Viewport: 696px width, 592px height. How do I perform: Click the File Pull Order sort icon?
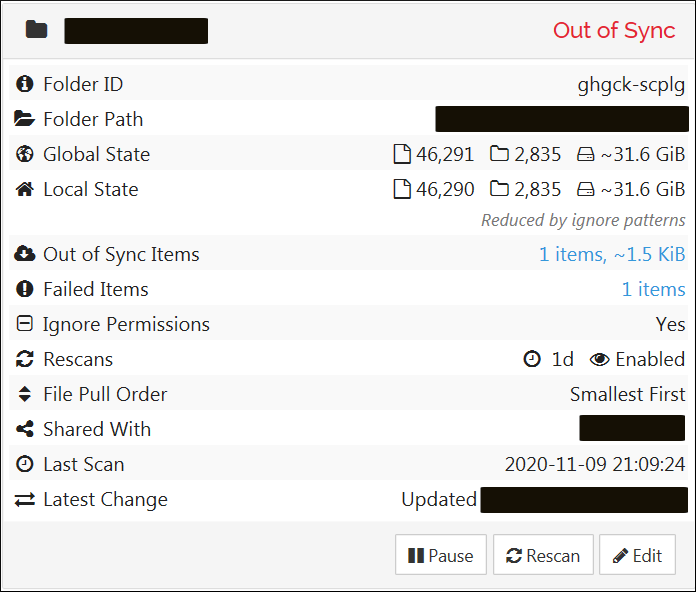point(25,395)
